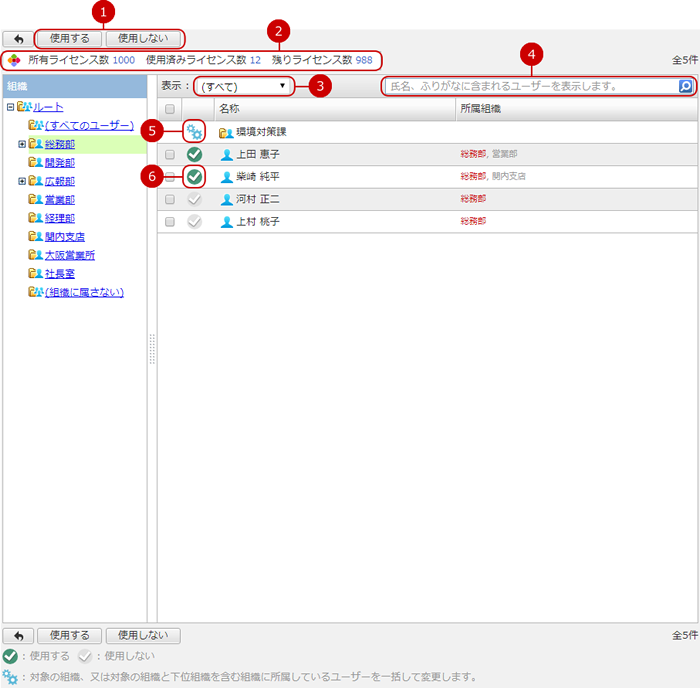Click the name 上村 桃子
700x688 pixels.
tap(258, 221)
